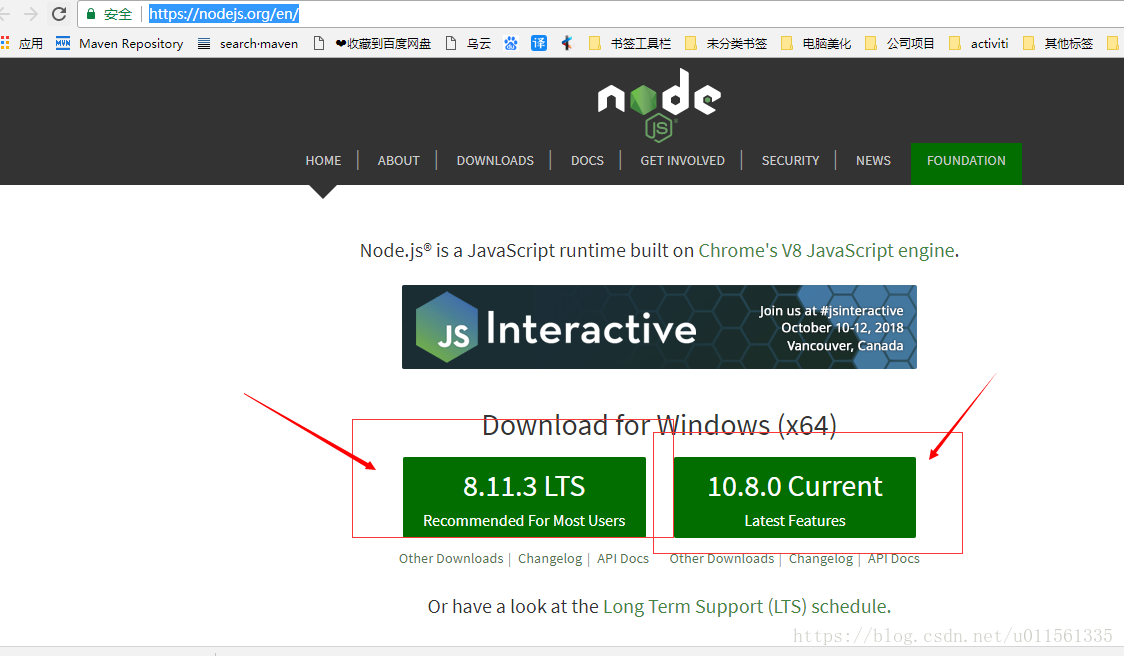Open the SECURITY nav item
This screenshot has width=1124, height=656.
790,161
